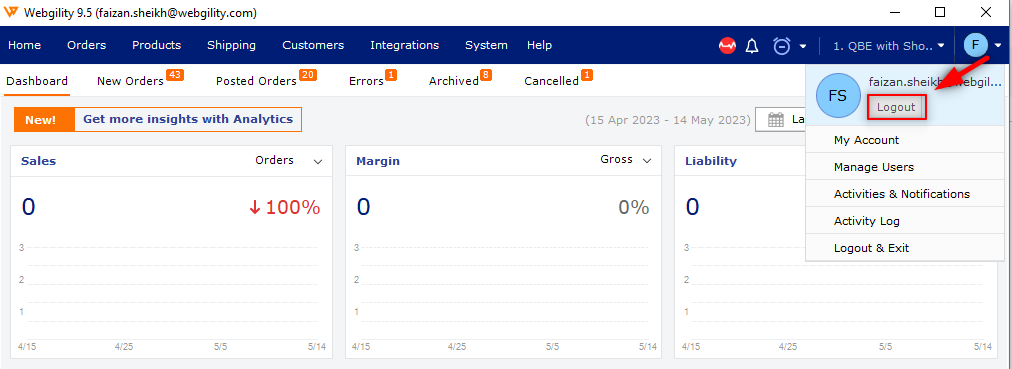1012x369 pixels.
Task: Click the Archived '8' count badge
Action: pyautogui.click(x=486, y=75)
